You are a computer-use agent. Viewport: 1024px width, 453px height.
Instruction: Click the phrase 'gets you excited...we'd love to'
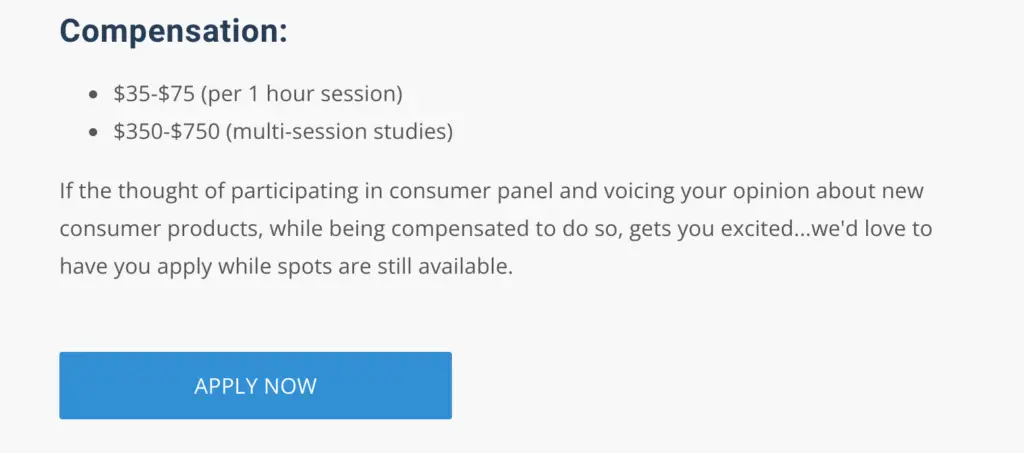point(780,230)
